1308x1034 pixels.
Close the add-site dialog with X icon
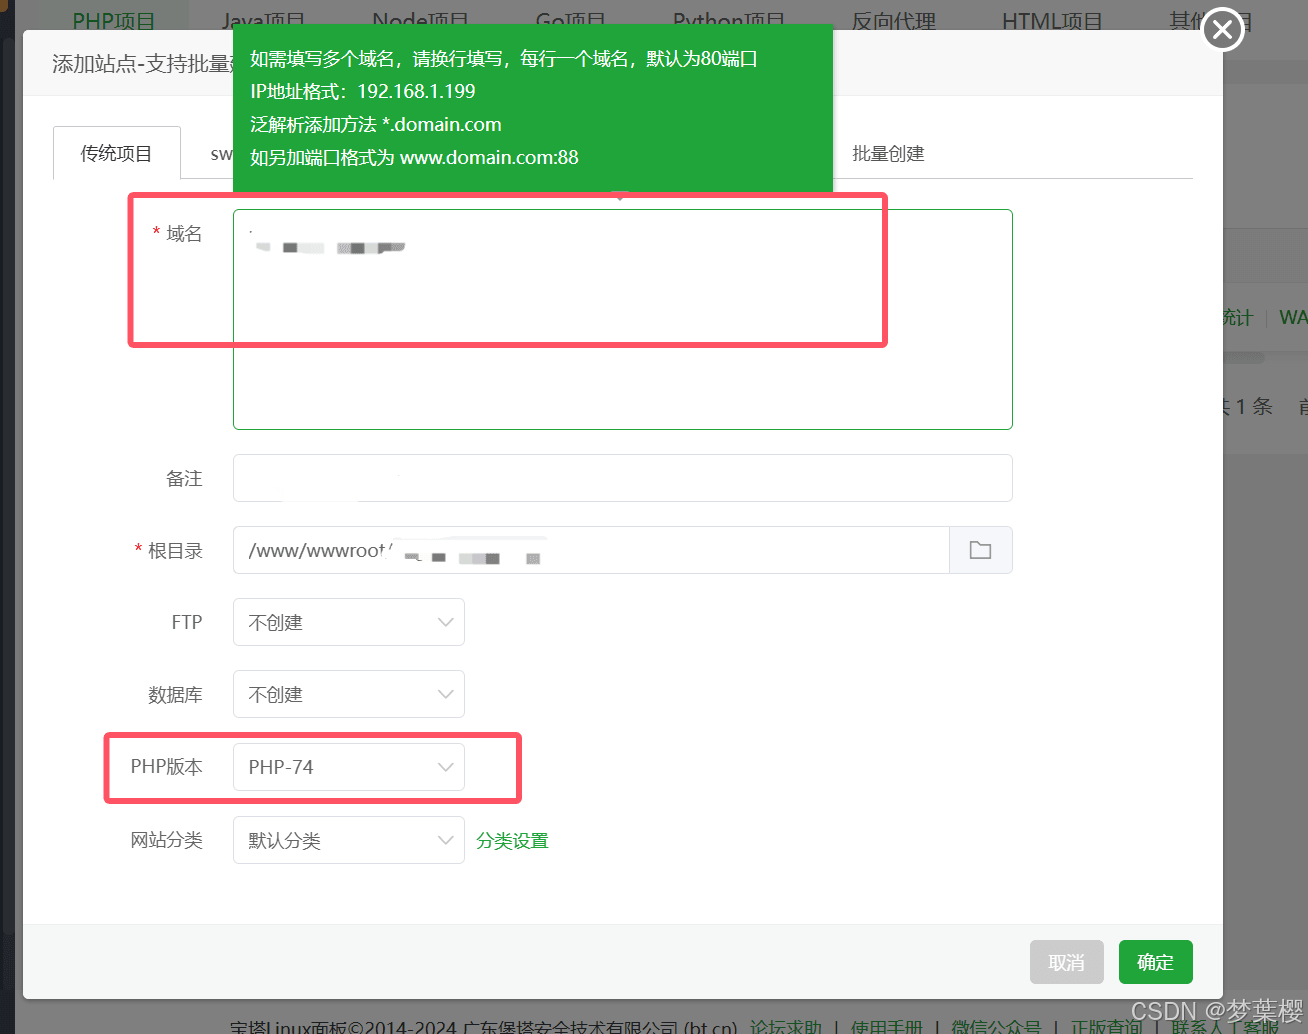tap(1222, 30)
